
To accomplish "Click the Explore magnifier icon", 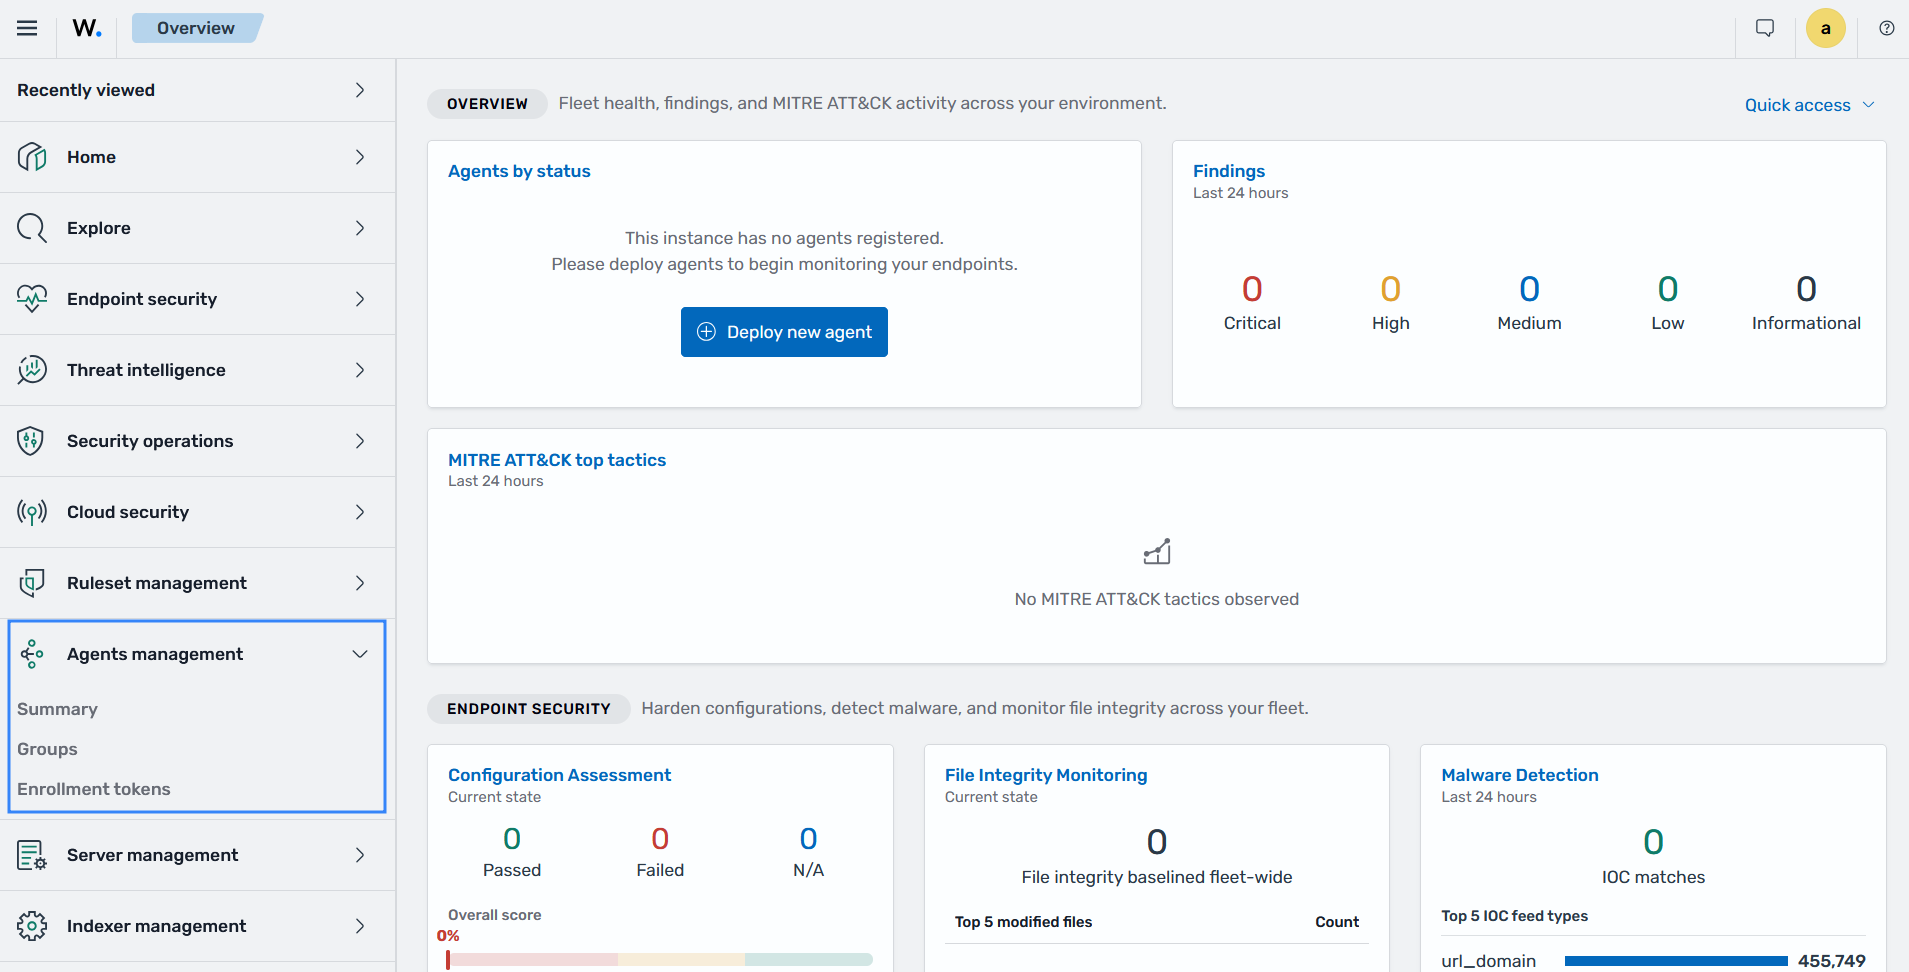I will click(x=32, y=228).
